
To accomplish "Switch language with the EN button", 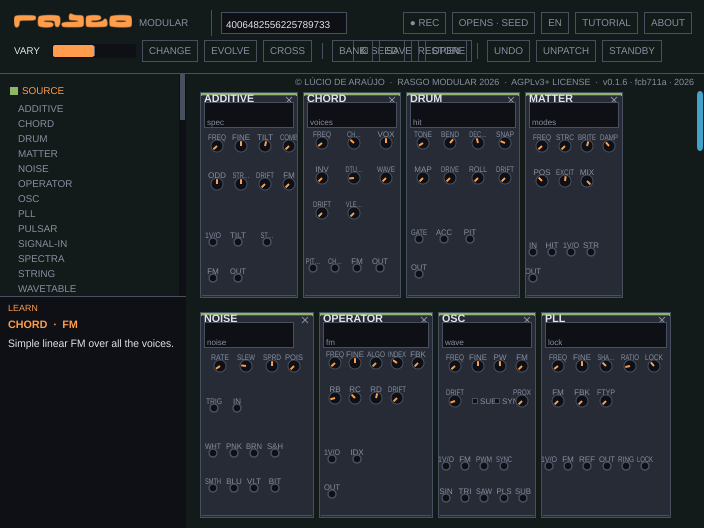I will pyautogui.click(x=555, y=23).
